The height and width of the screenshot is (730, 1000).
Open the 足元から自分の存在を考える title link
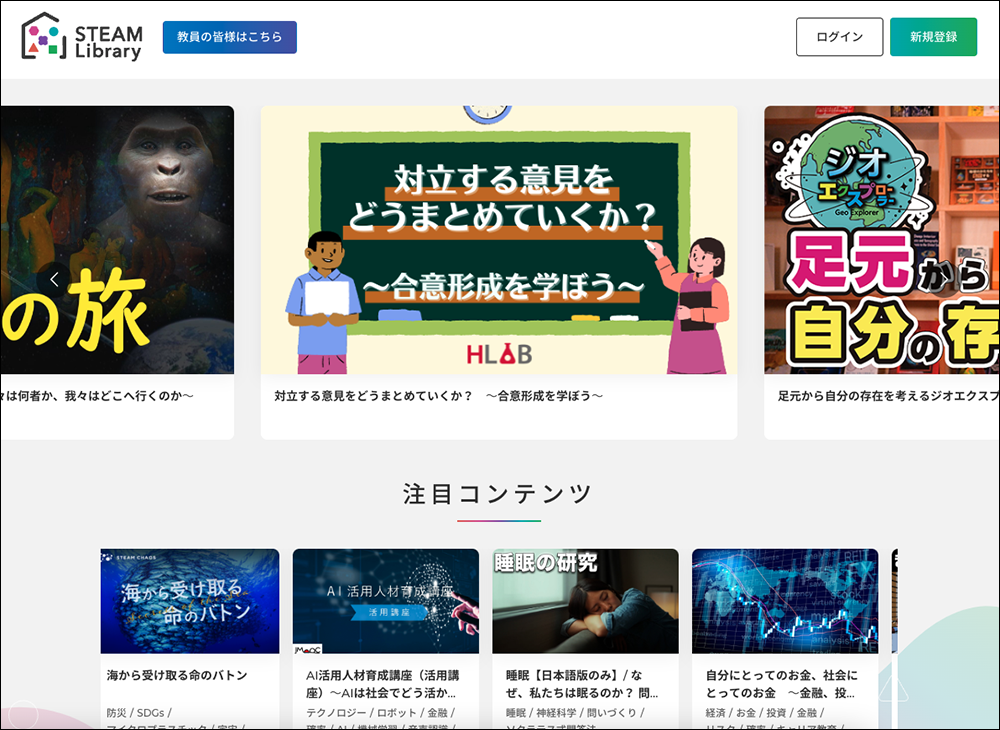click(888, 396)
